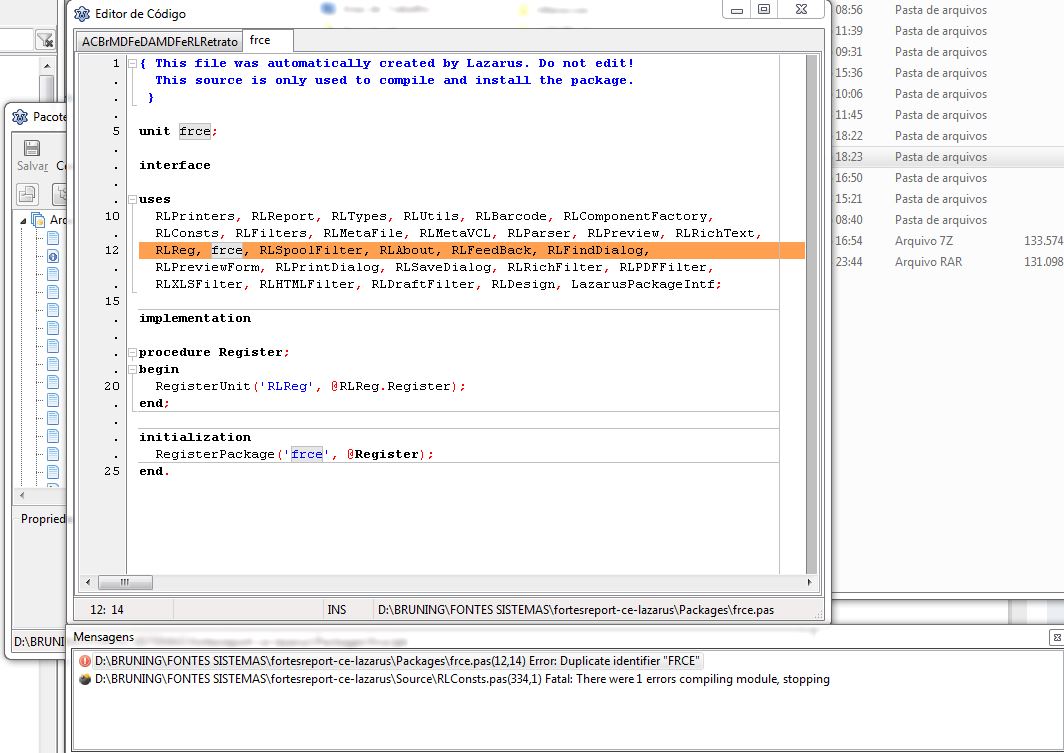Click line number 20 in the gutter
1064x753 pixels.
112,386
